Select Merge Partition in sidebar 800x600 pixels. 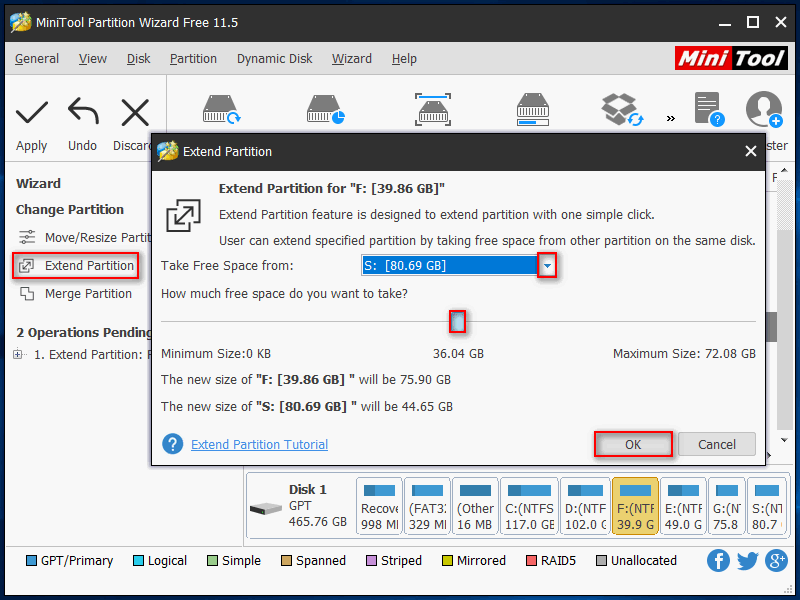point(76,294)
